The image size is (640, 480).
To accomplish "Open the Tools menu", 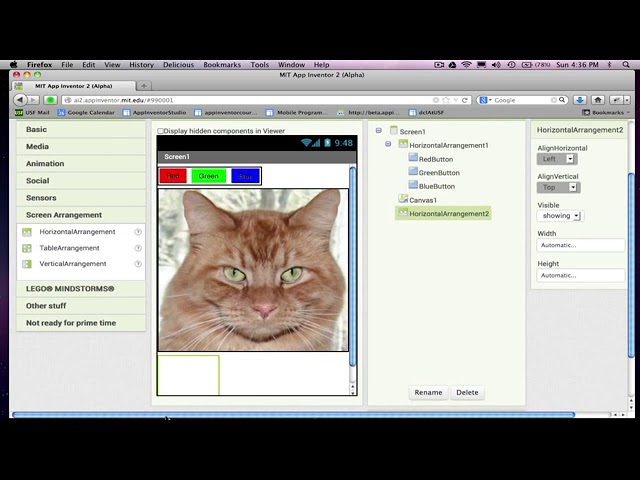I will tap(260, 64).
